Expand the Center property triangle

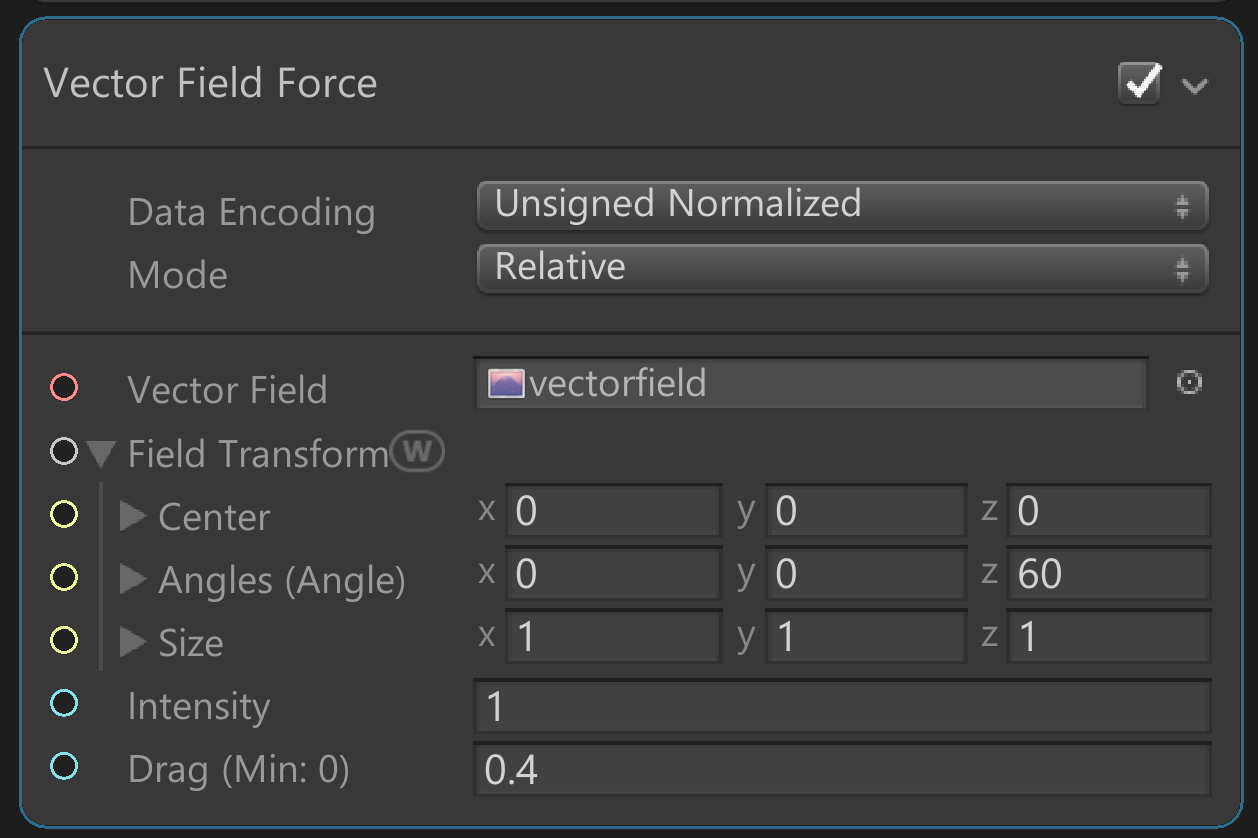[133, 516]
